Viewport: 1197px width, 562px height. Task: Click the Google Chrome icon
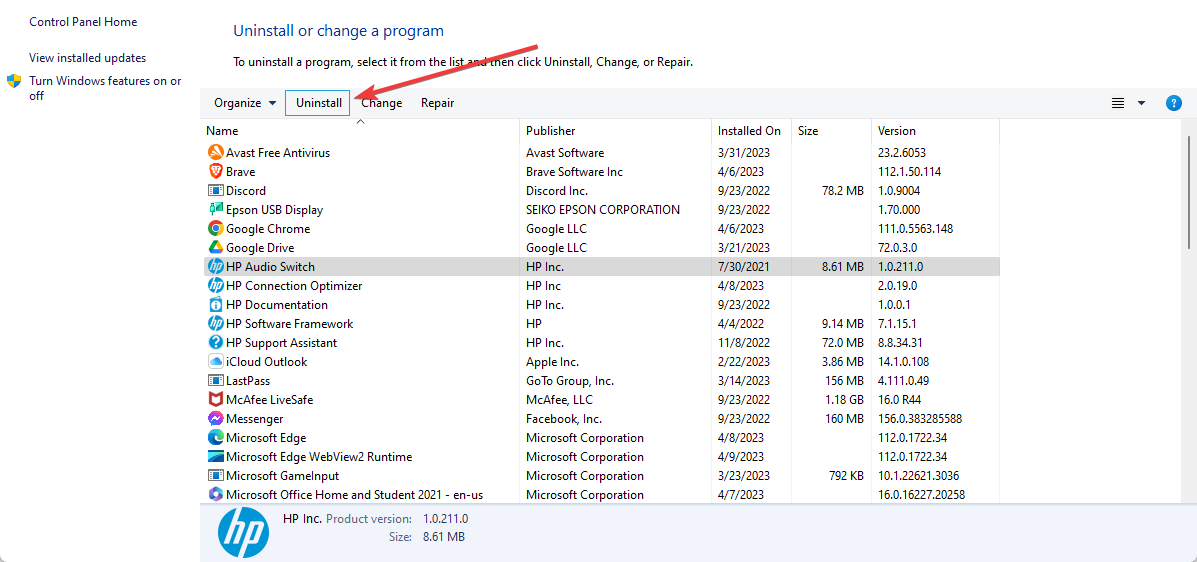[215, 228]
